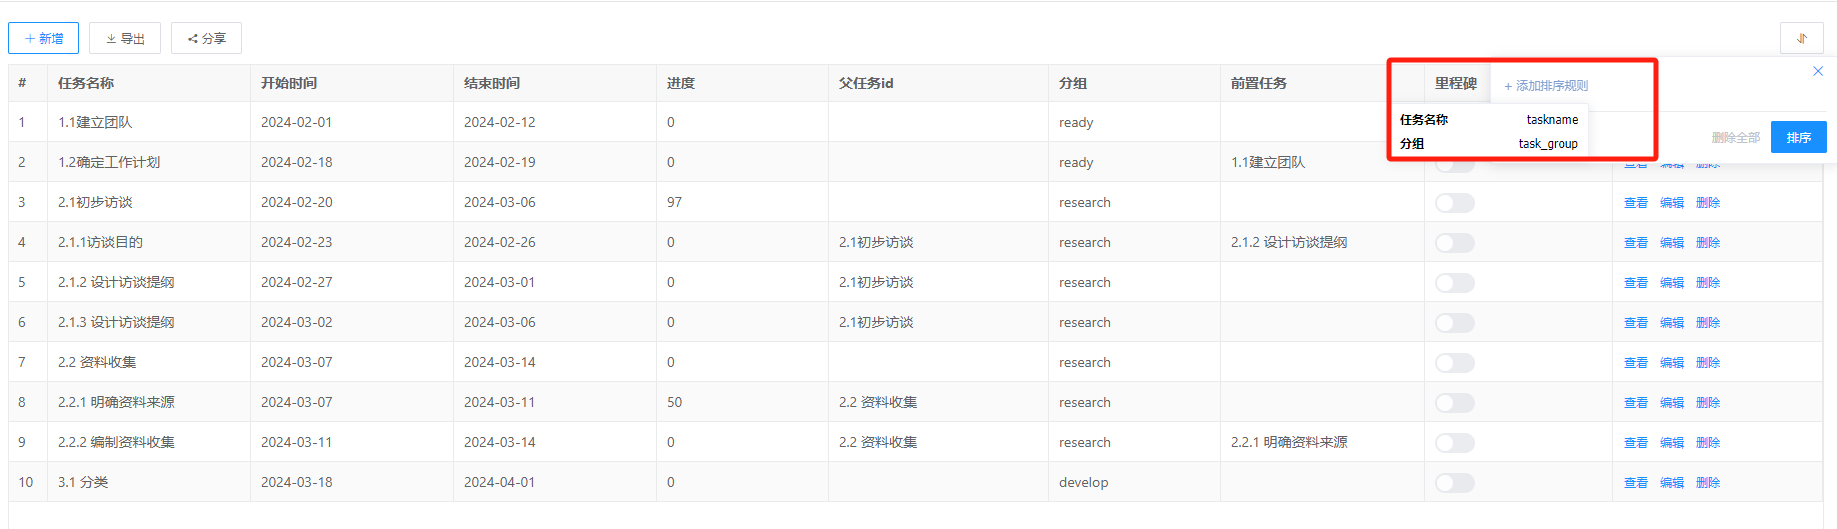Screen dimensions: 1837x529
Task: Click 编辑 link for 2.1.1访谈目的 row
Action: pos(1671,243)
